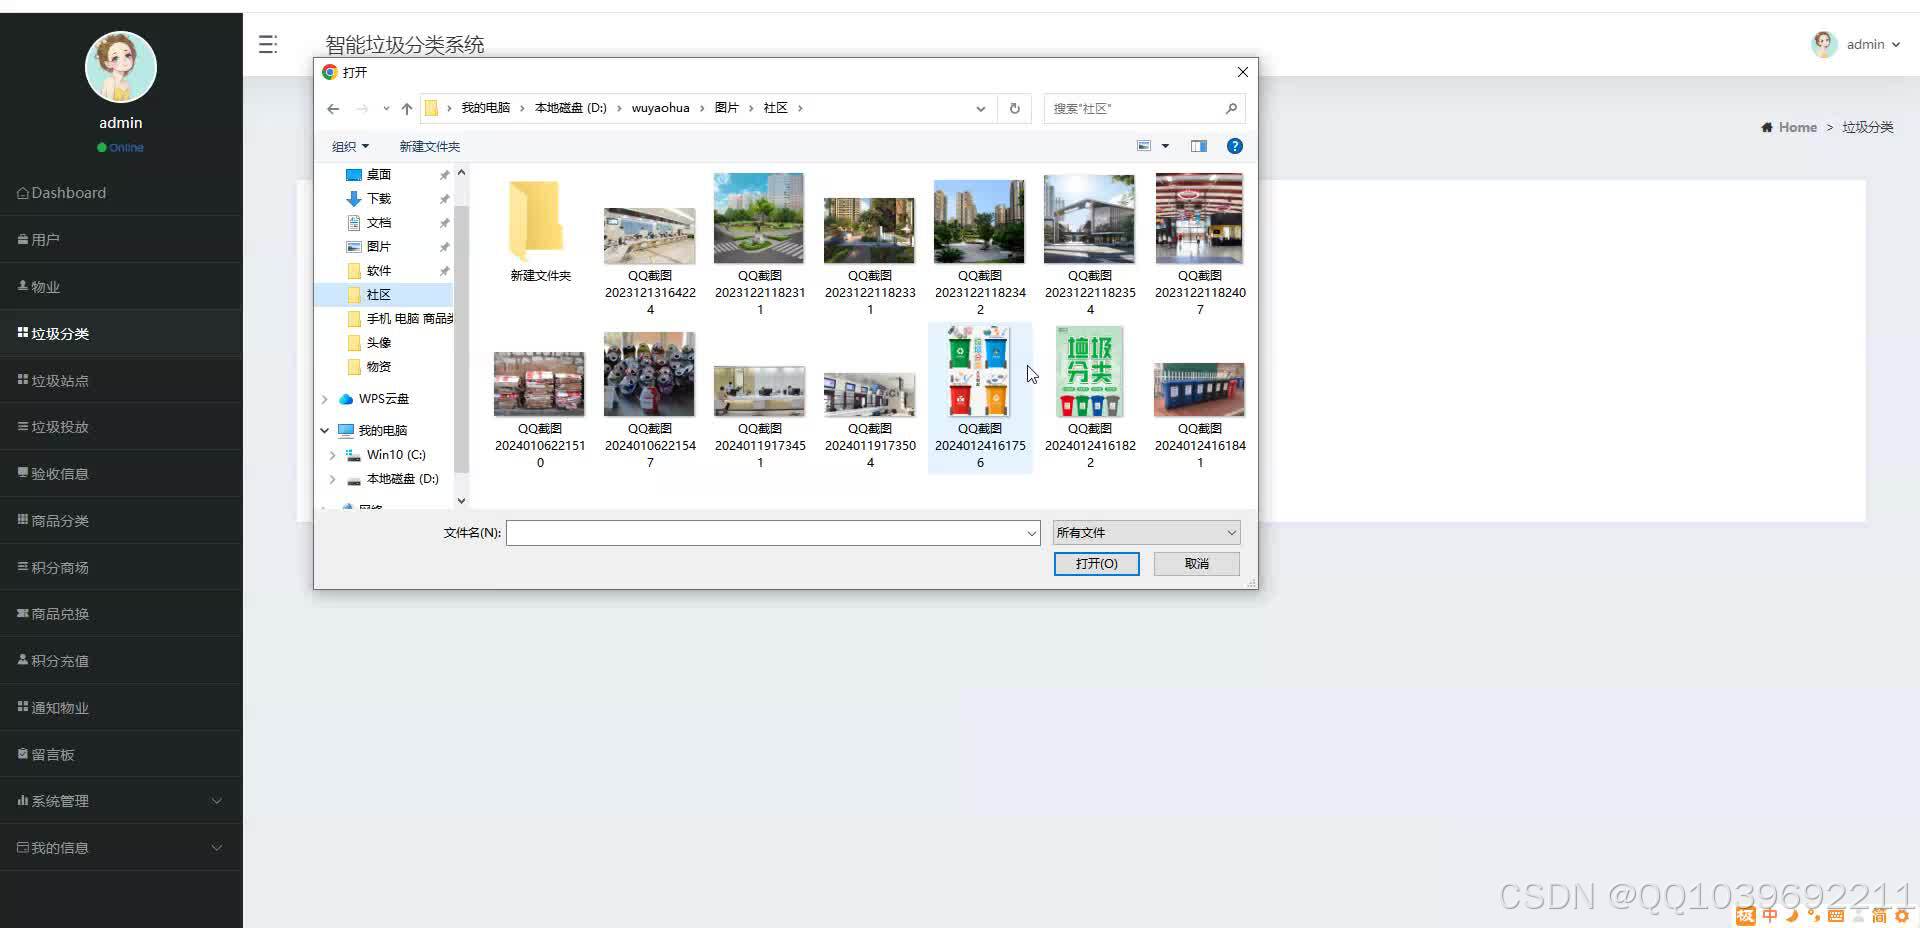The width and height of the screenshot is (1920, 928).
Task: Select 物资 folder in navigation tree
Action: coord(379,366)
